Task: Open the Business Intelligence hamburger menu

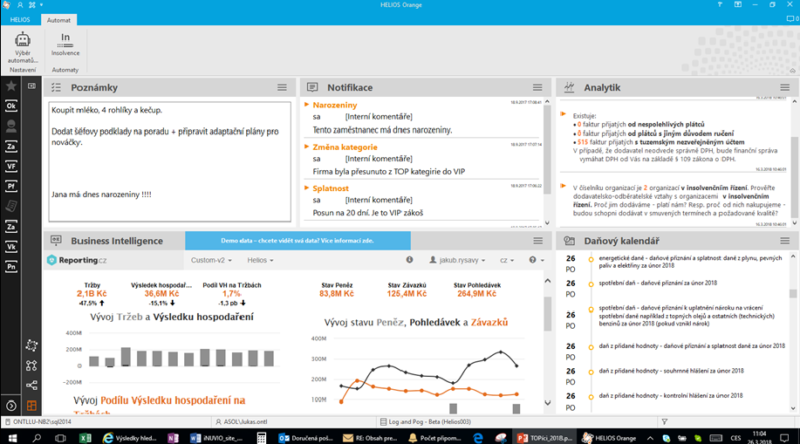Action: click(538, 240)
